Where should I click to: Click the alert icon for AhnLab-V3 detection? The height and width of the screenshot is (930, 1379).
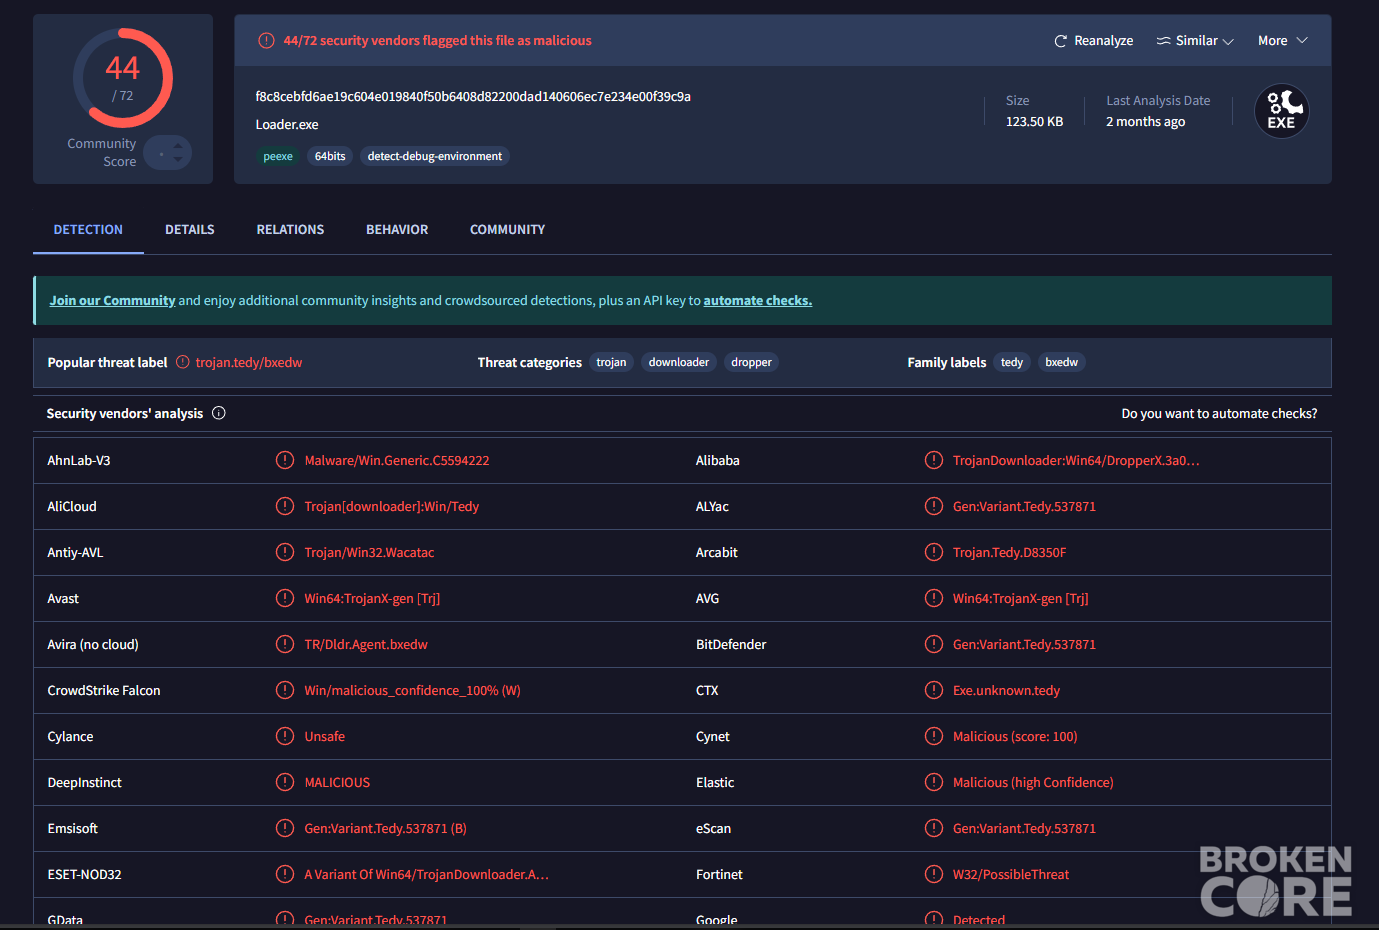[285, 460]
